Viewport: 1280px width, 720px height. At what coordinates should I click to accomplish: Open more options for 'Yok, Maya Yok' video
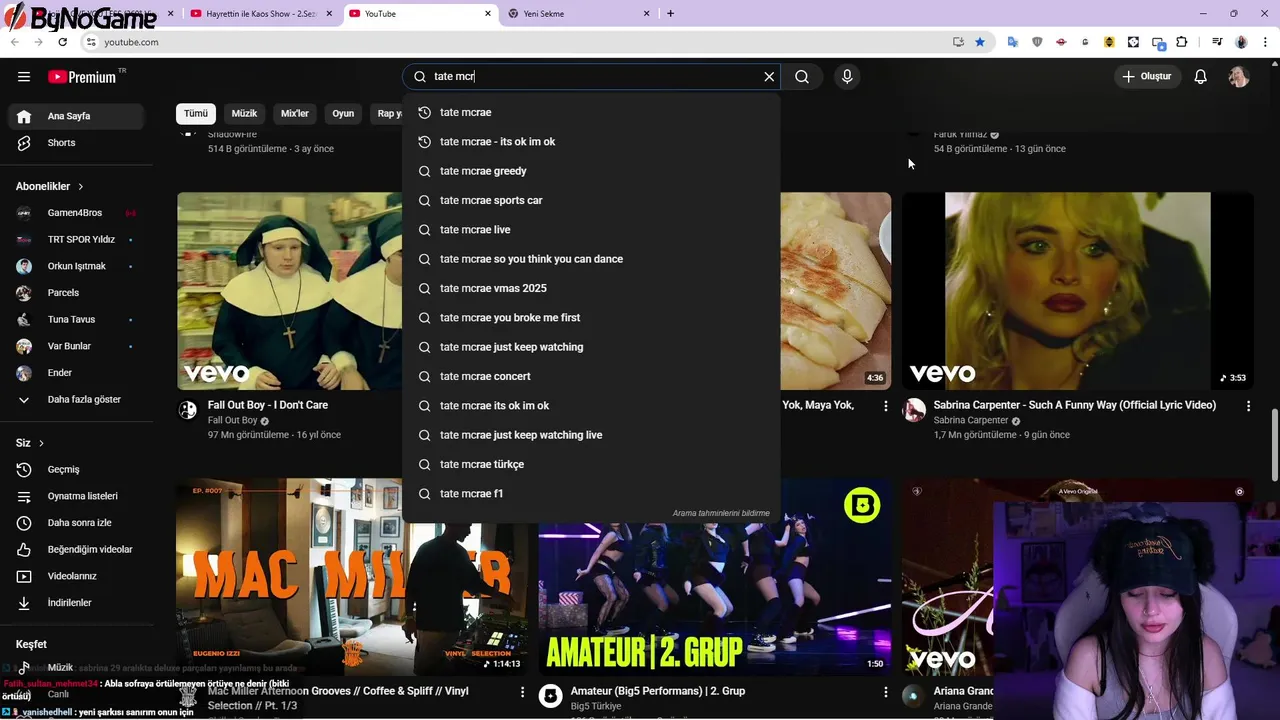pos(885,406)
